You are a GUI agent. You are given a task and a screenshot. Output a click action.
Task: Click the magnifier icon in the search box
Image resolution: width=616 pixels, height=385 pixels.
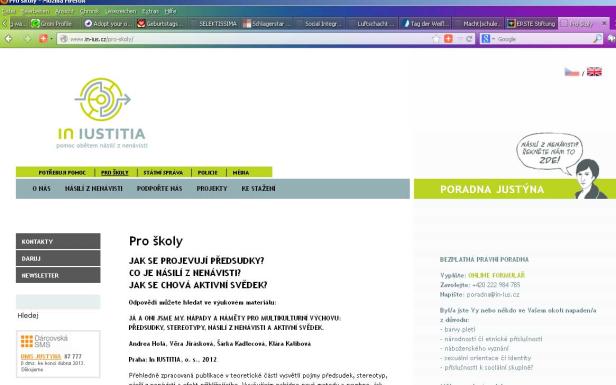click(597, 38)
